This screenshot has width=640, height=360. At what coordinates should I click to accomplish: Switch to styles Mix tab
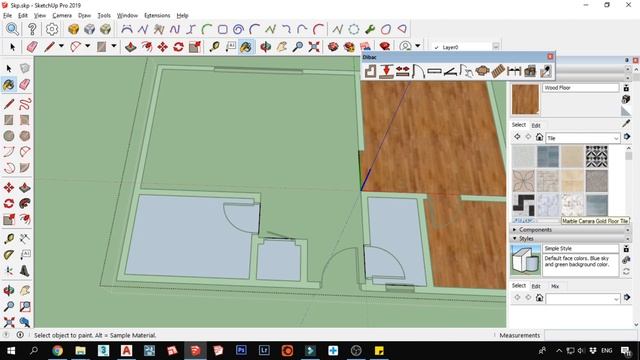tap(555, 286)
